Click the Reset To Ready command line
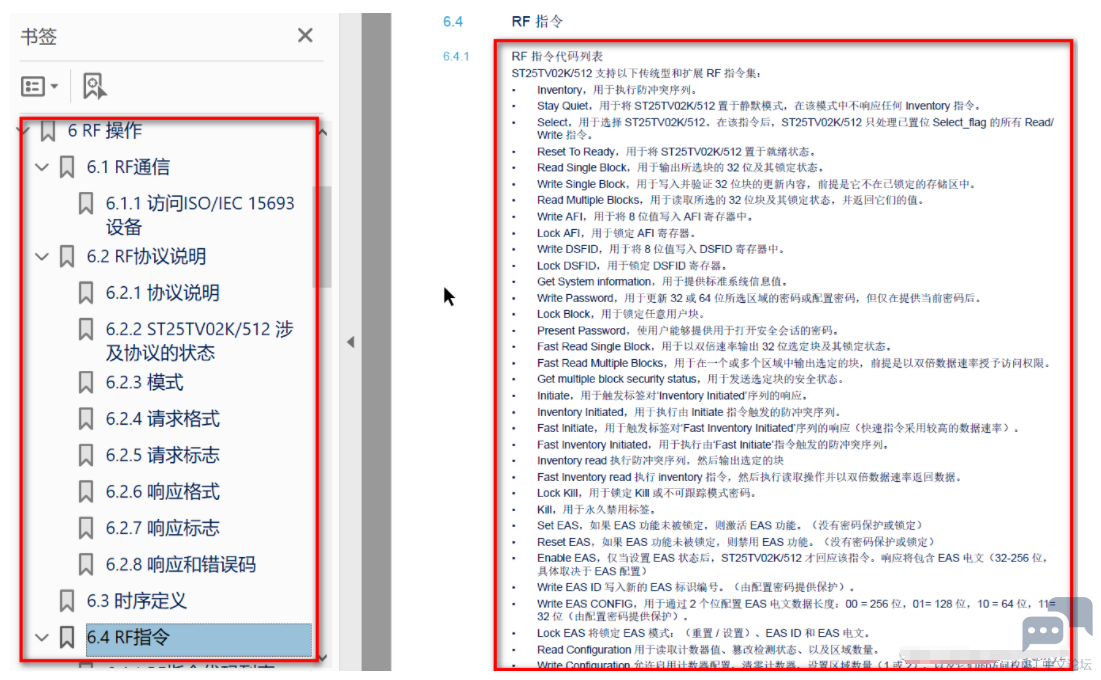The image size is (1101, 680). coord(677,152)
